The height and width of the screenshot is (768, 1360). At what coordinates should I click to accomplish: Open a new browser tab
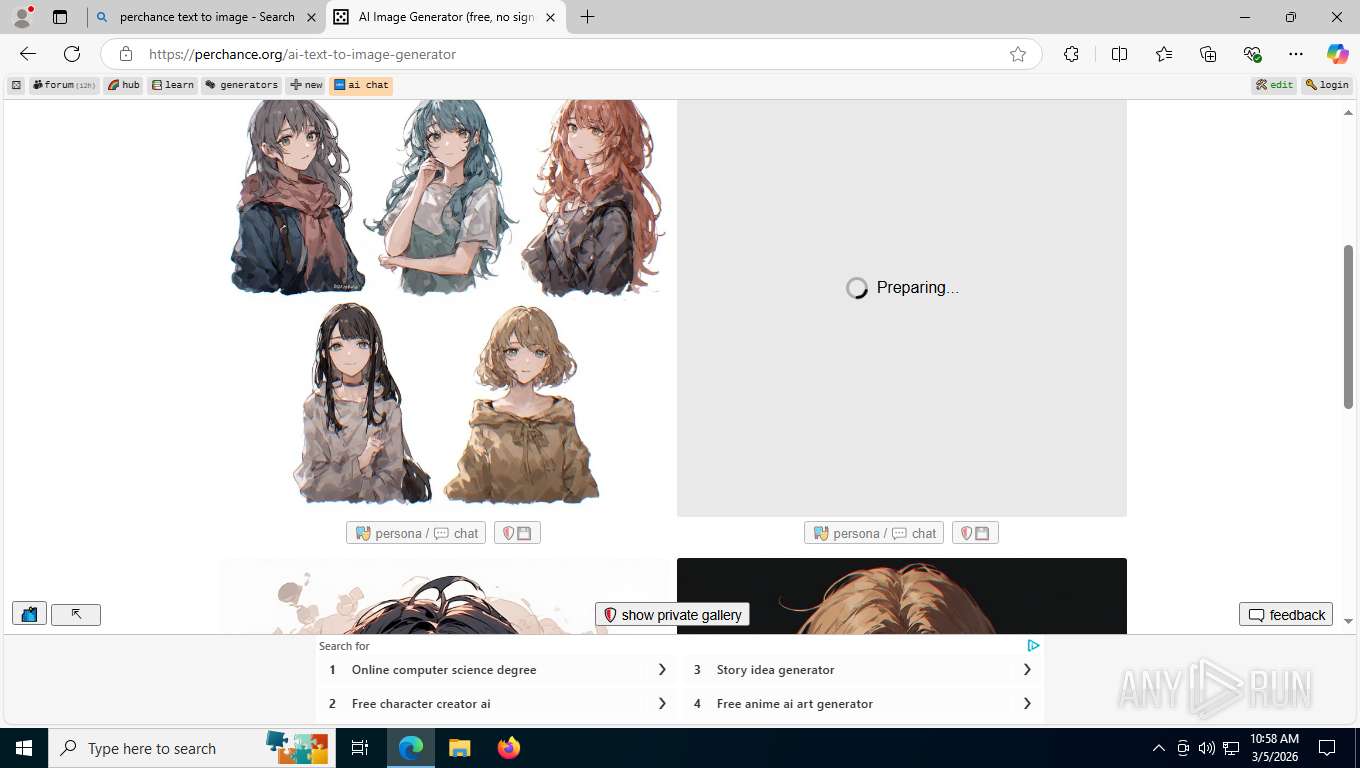(x=587, y=17)
